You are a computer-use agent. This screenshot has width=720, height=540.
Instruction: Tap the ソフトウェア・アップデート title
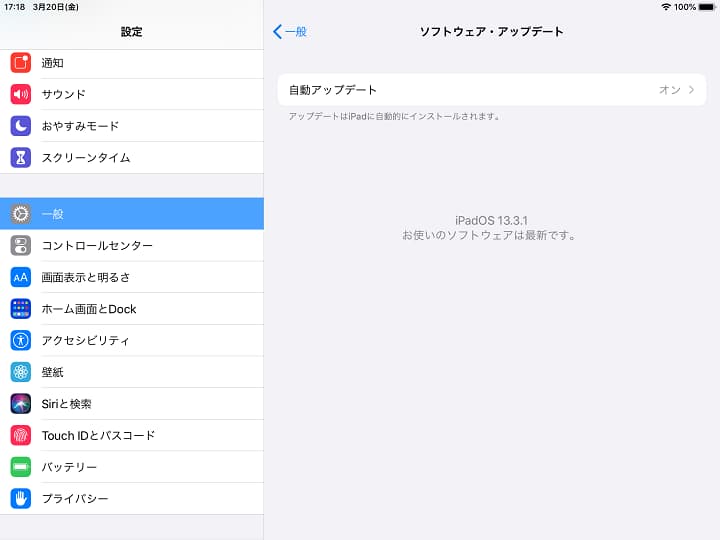[x=491, y=32]
